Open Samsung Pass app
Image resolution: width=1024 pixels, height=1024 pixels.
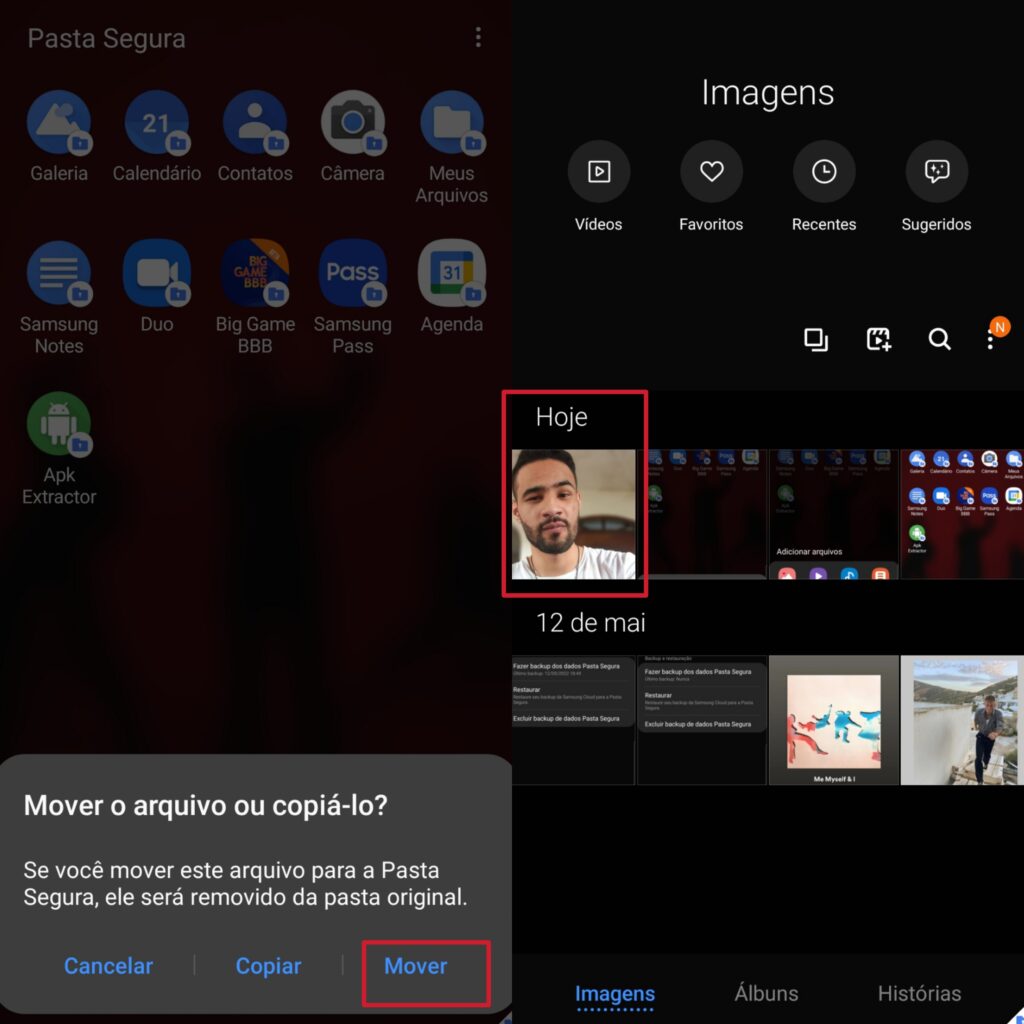(352, 273)
